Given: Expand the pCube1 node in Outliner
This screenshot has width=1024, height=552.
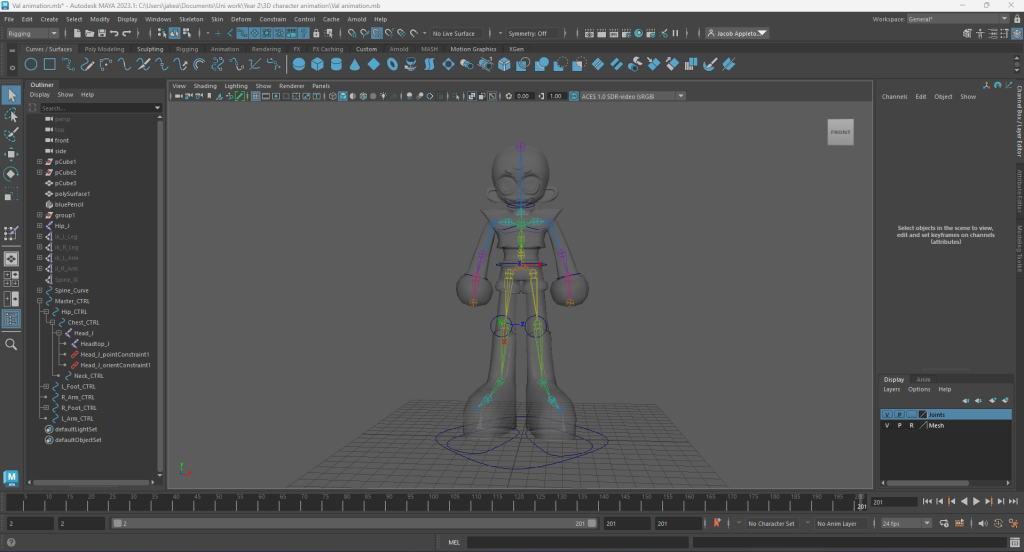Looking at the screenshot, I should (x=39, y=161).
